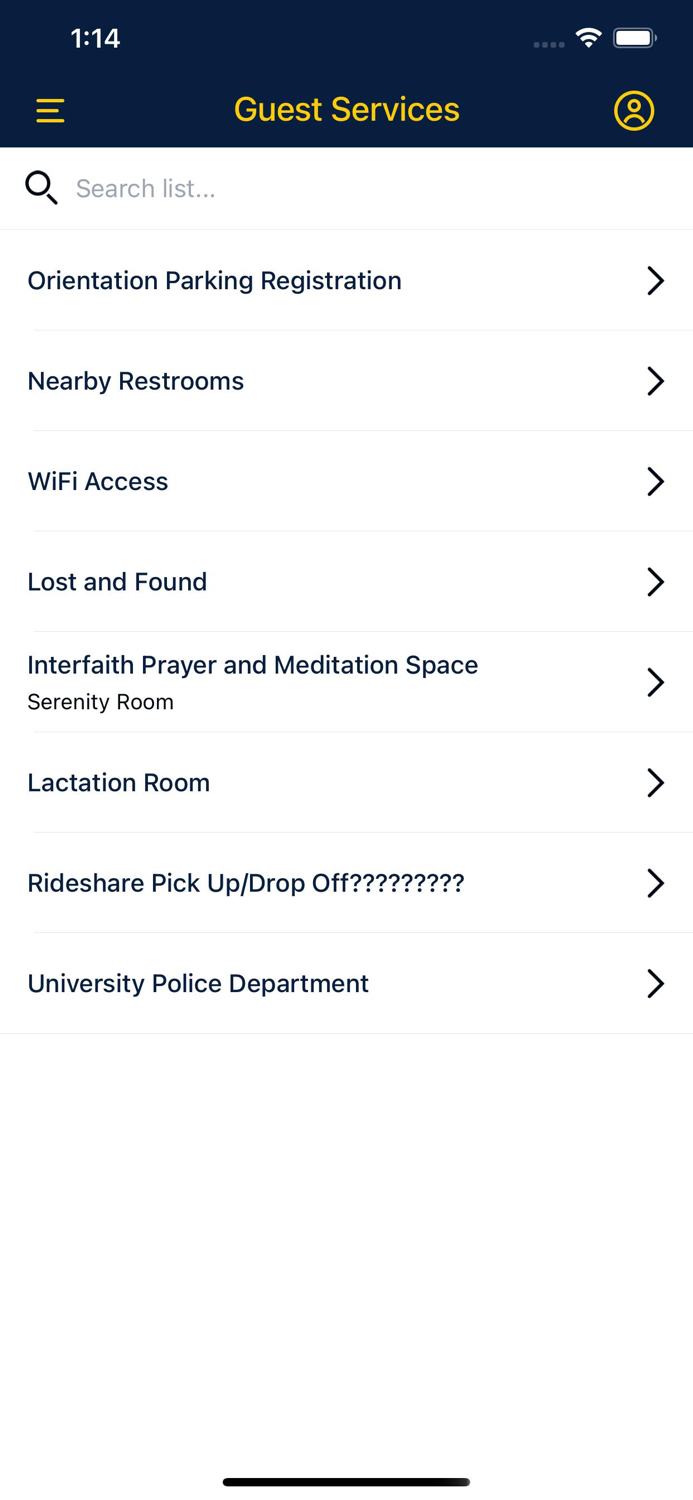The image size is (693, 1500).
Task: Expand the Lactation Room chevron
Action: (656, 782)
